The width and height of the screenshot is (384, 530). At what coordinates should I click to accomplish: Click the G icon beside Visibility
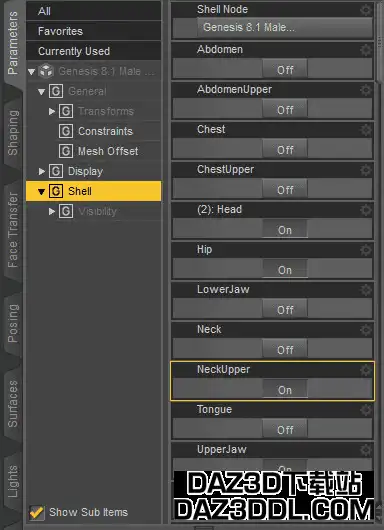click(66, 211)
